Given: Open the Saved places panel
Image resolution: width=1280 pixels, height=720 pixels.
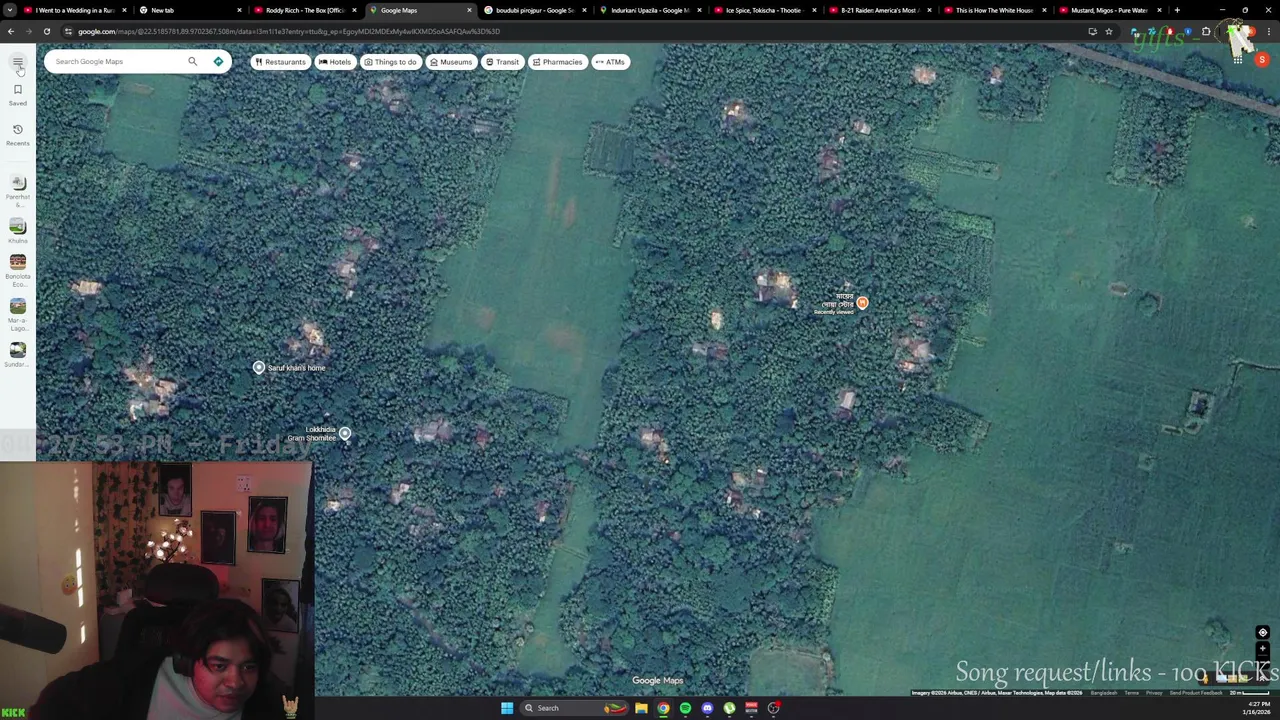Looking at the screenshot, I should coord(17,94).
